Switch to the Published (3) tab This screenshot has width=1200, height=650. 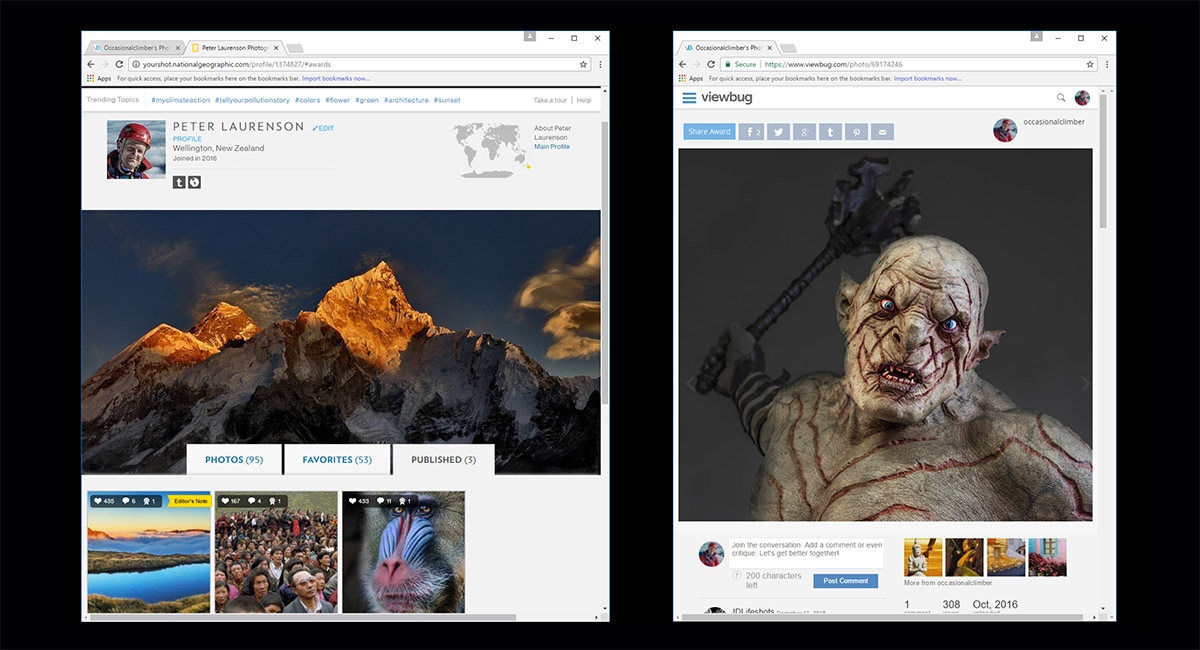(x=443, y=460)
